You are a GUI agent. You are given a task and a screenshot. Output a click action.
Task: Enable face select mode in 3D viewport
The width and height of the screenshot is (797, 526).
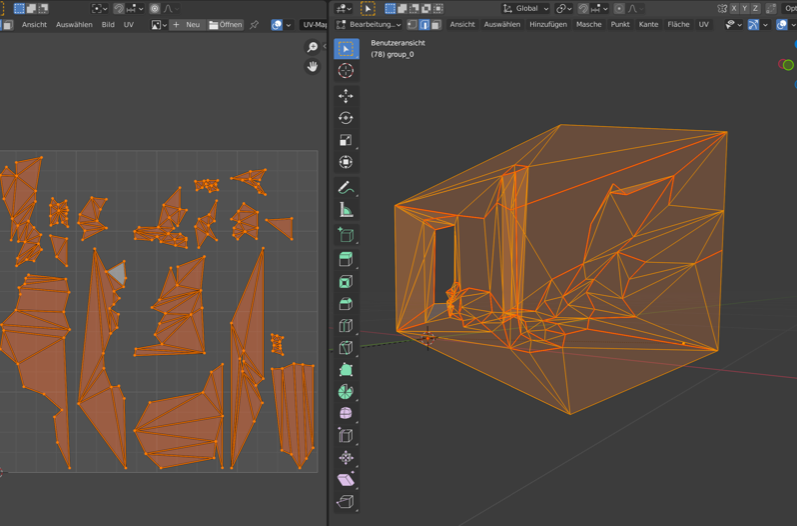(x=436, y=24)
